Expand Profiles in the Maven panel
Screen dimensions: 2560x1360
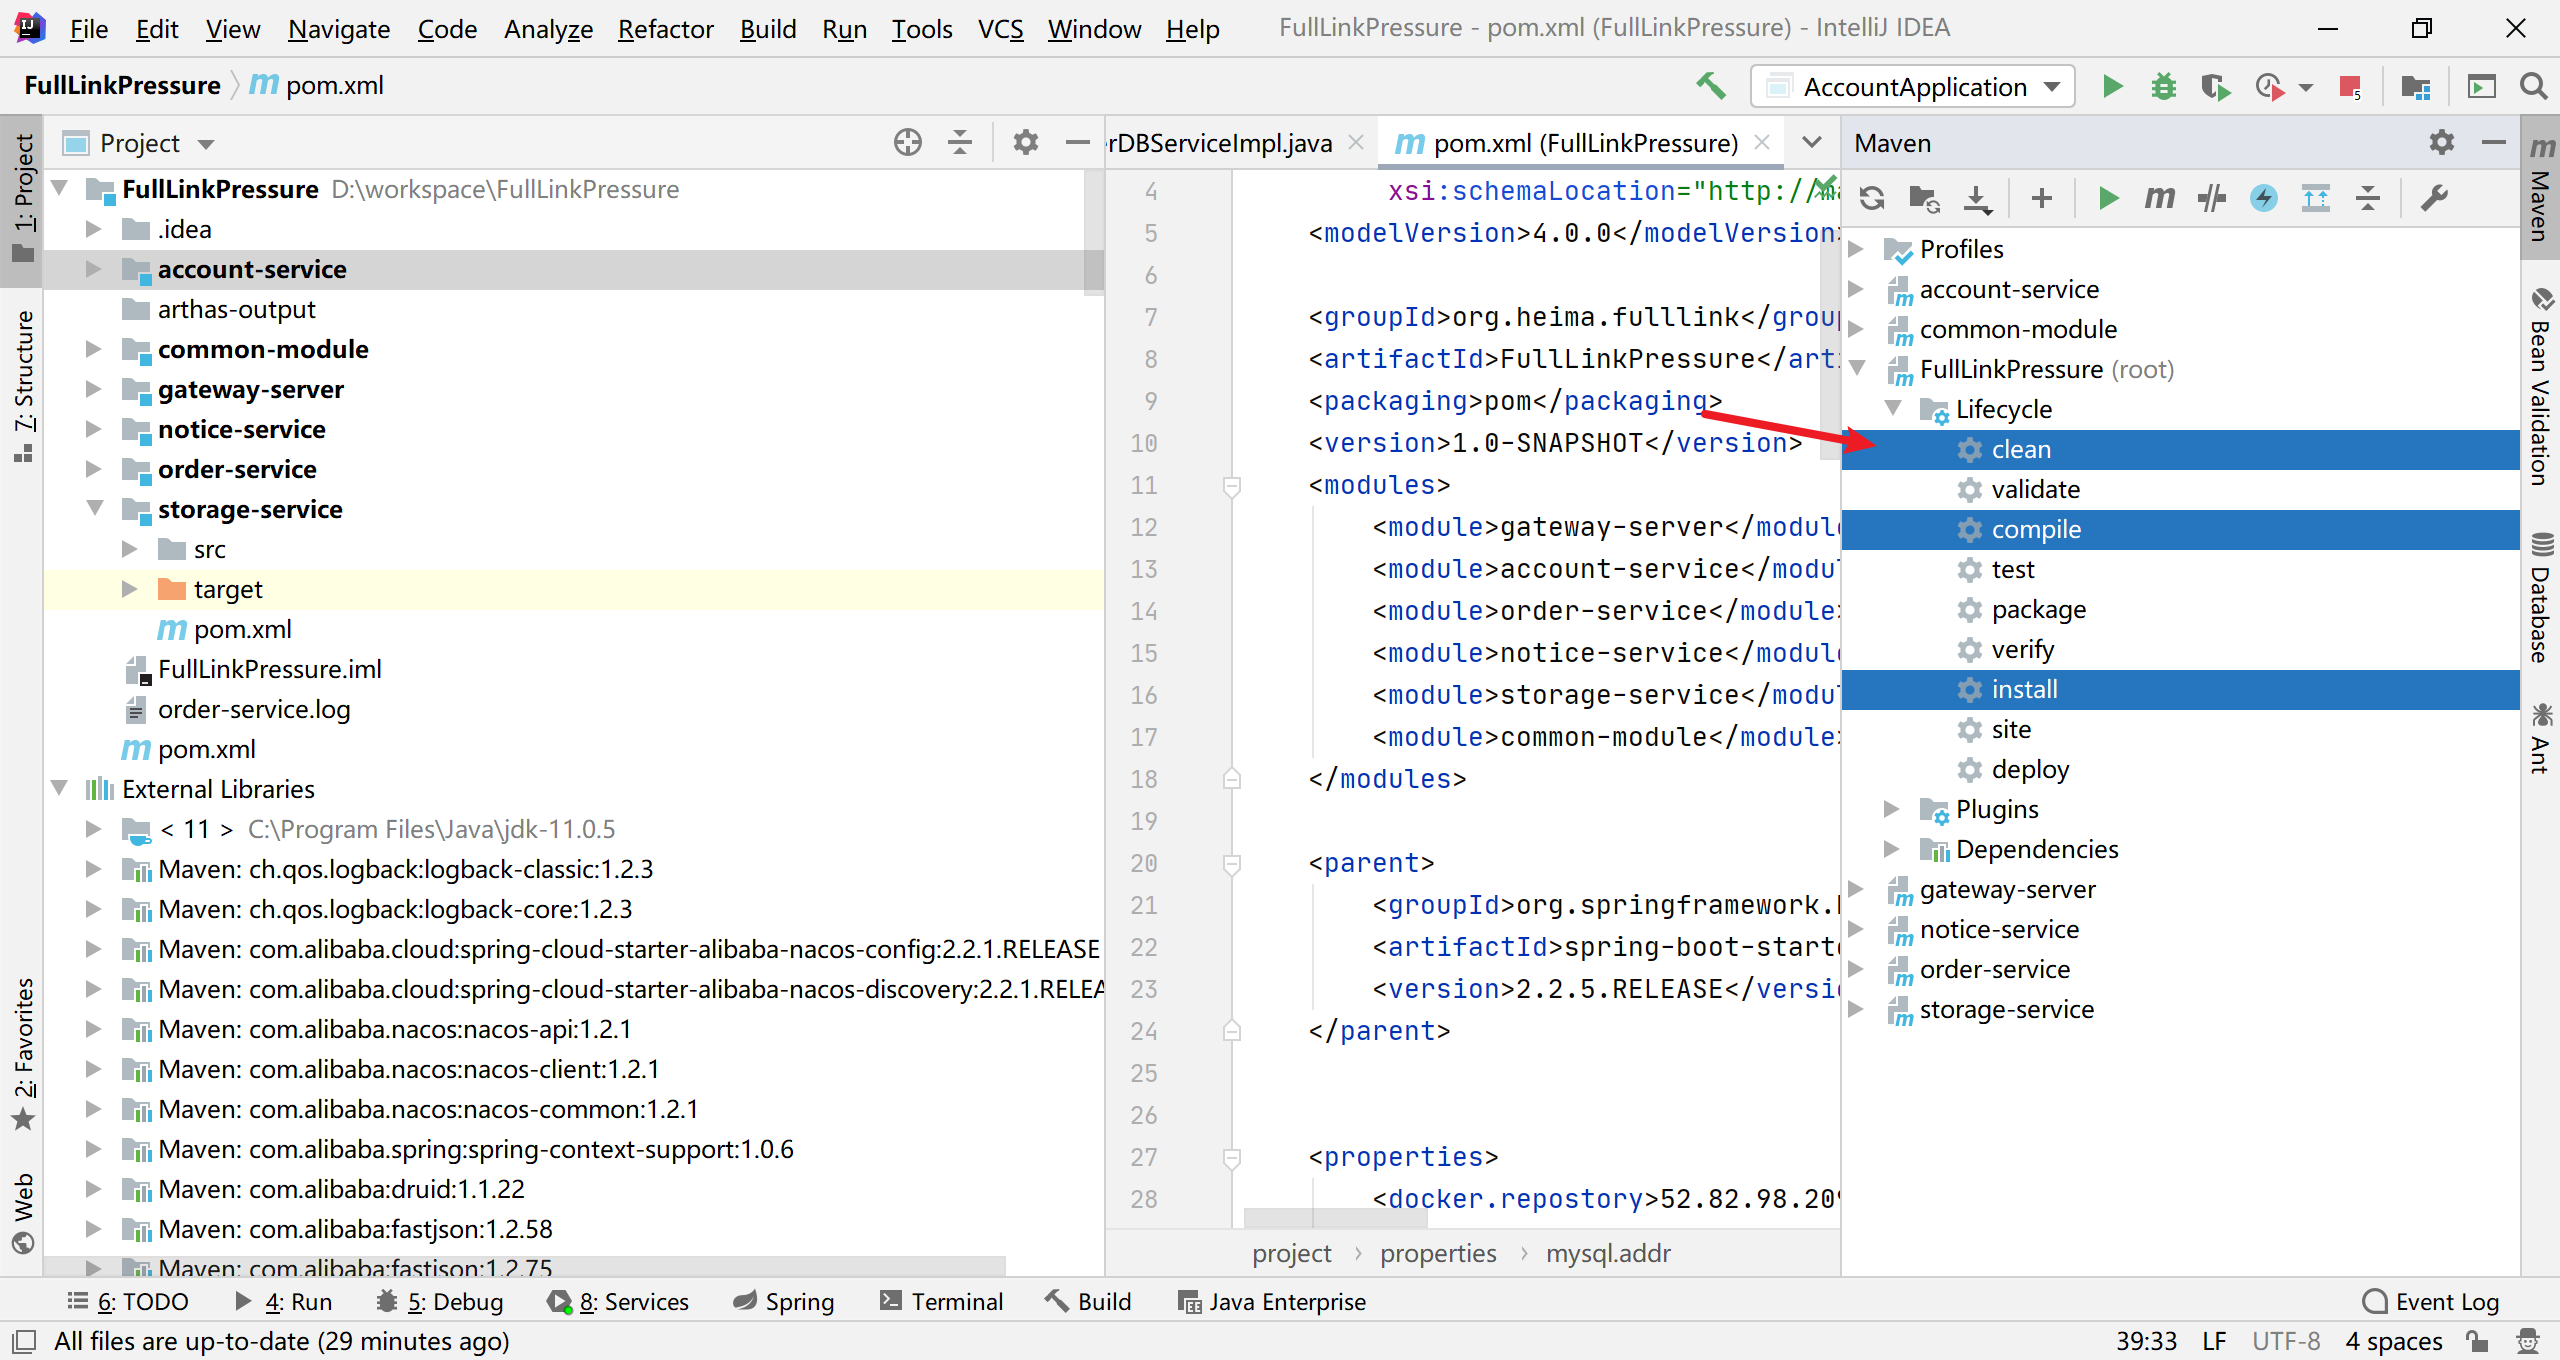pyautogui.click(x=1855, y=249)
